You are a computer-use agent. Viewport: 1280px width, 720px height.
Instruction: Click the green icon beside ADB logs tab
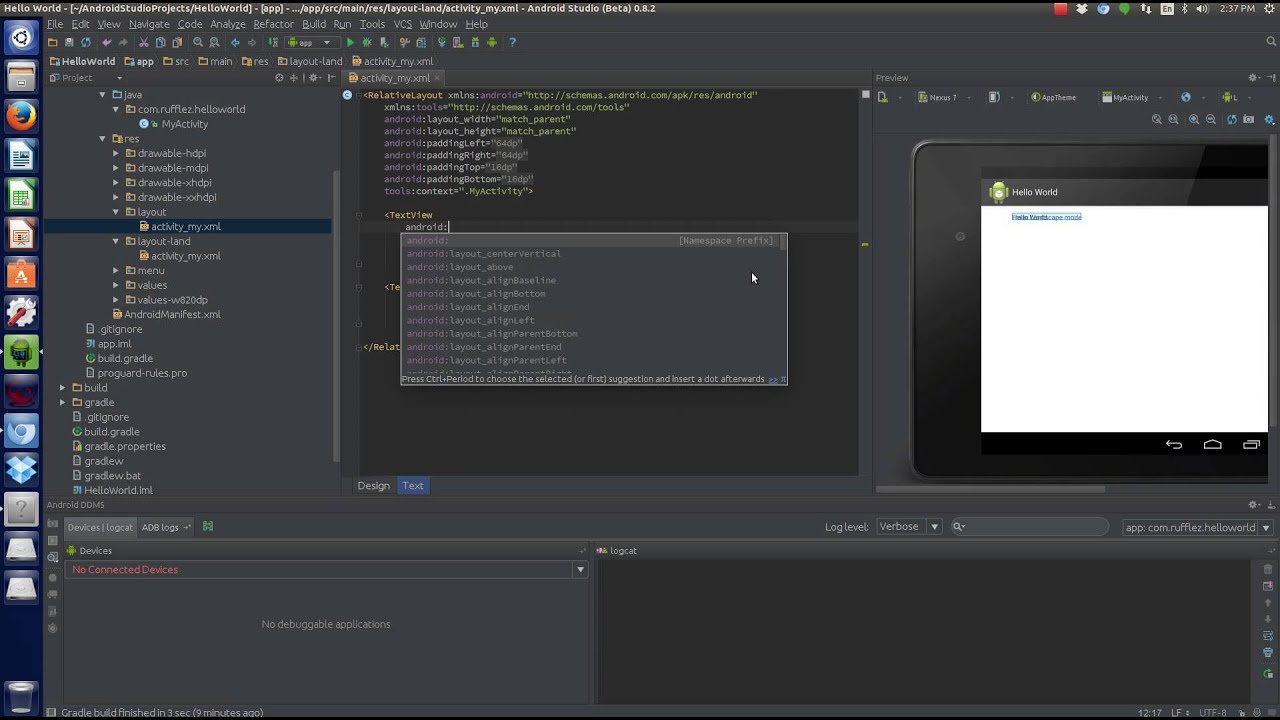click(x=208, y=526)
